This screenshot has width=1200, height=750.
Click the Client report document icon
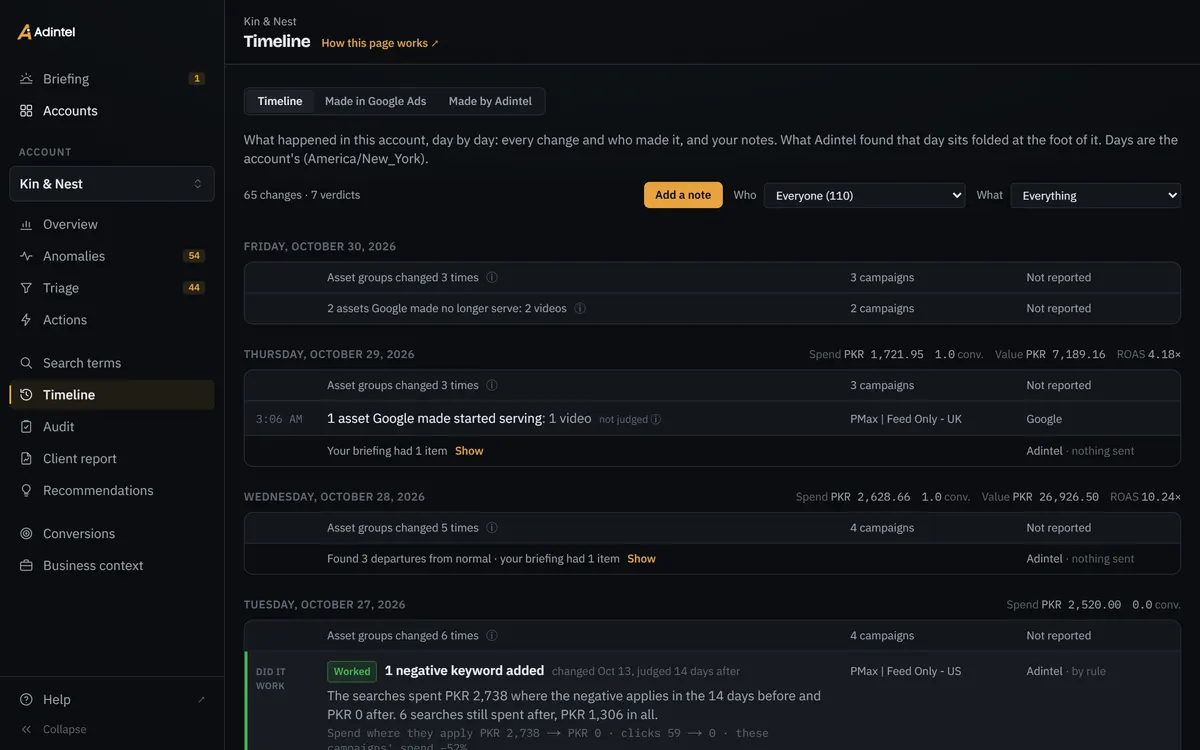tap(26, 460)
